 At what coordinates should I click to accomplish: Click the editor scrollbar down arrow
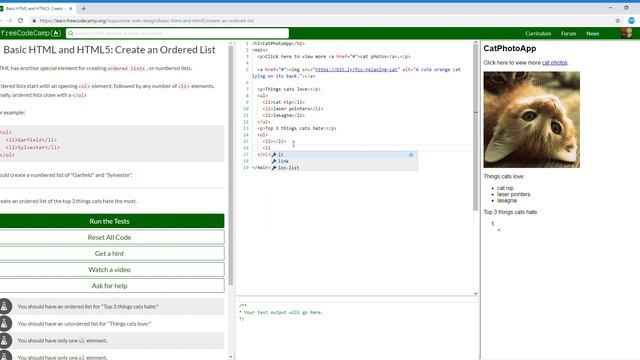click(x=476, y=293)
